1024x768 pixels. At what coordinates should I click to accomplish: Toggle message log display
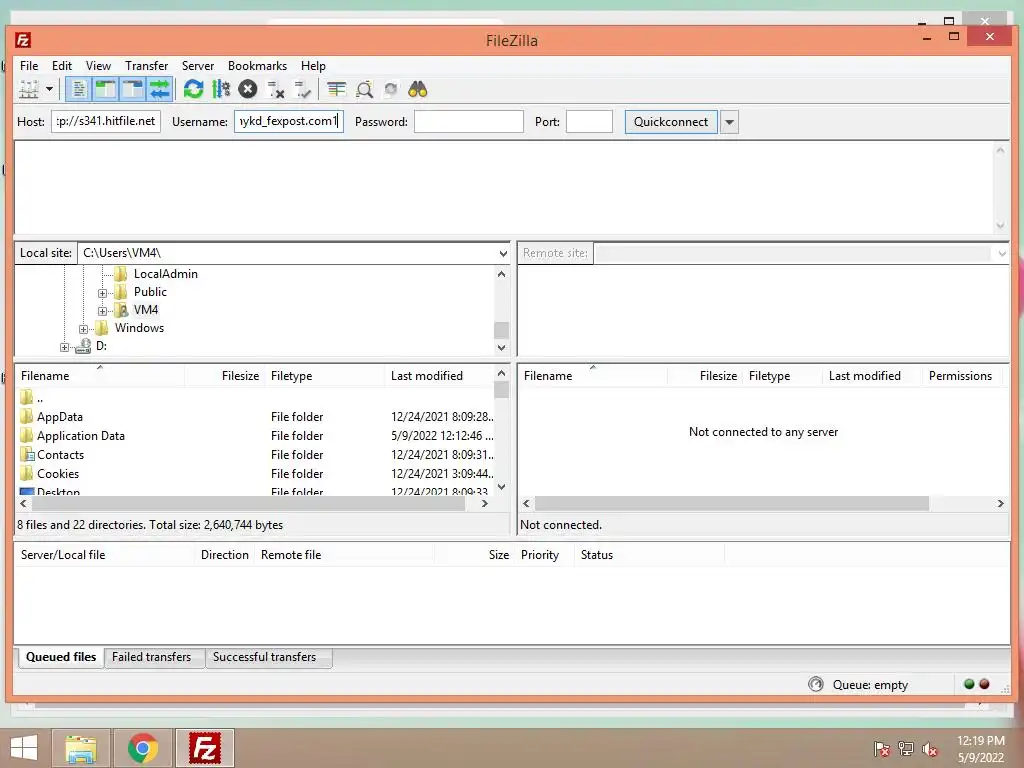click(x=79, y=89)
